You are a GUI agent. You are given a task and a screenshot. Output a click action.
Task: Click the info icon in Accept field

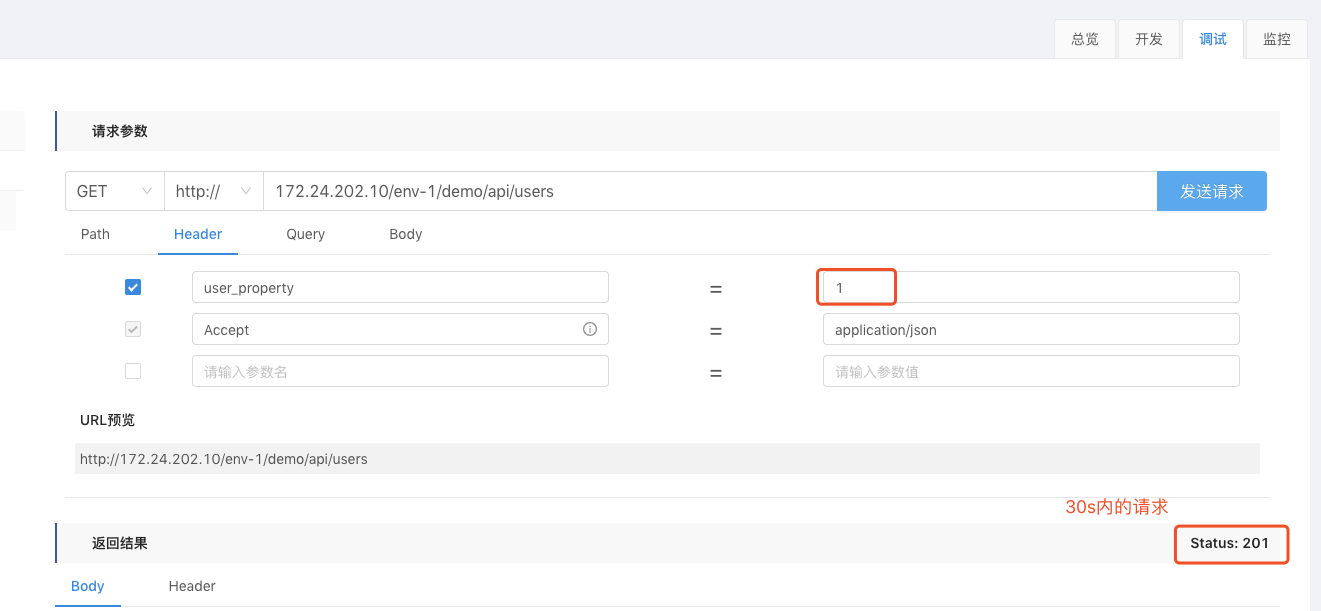point(590,329)
